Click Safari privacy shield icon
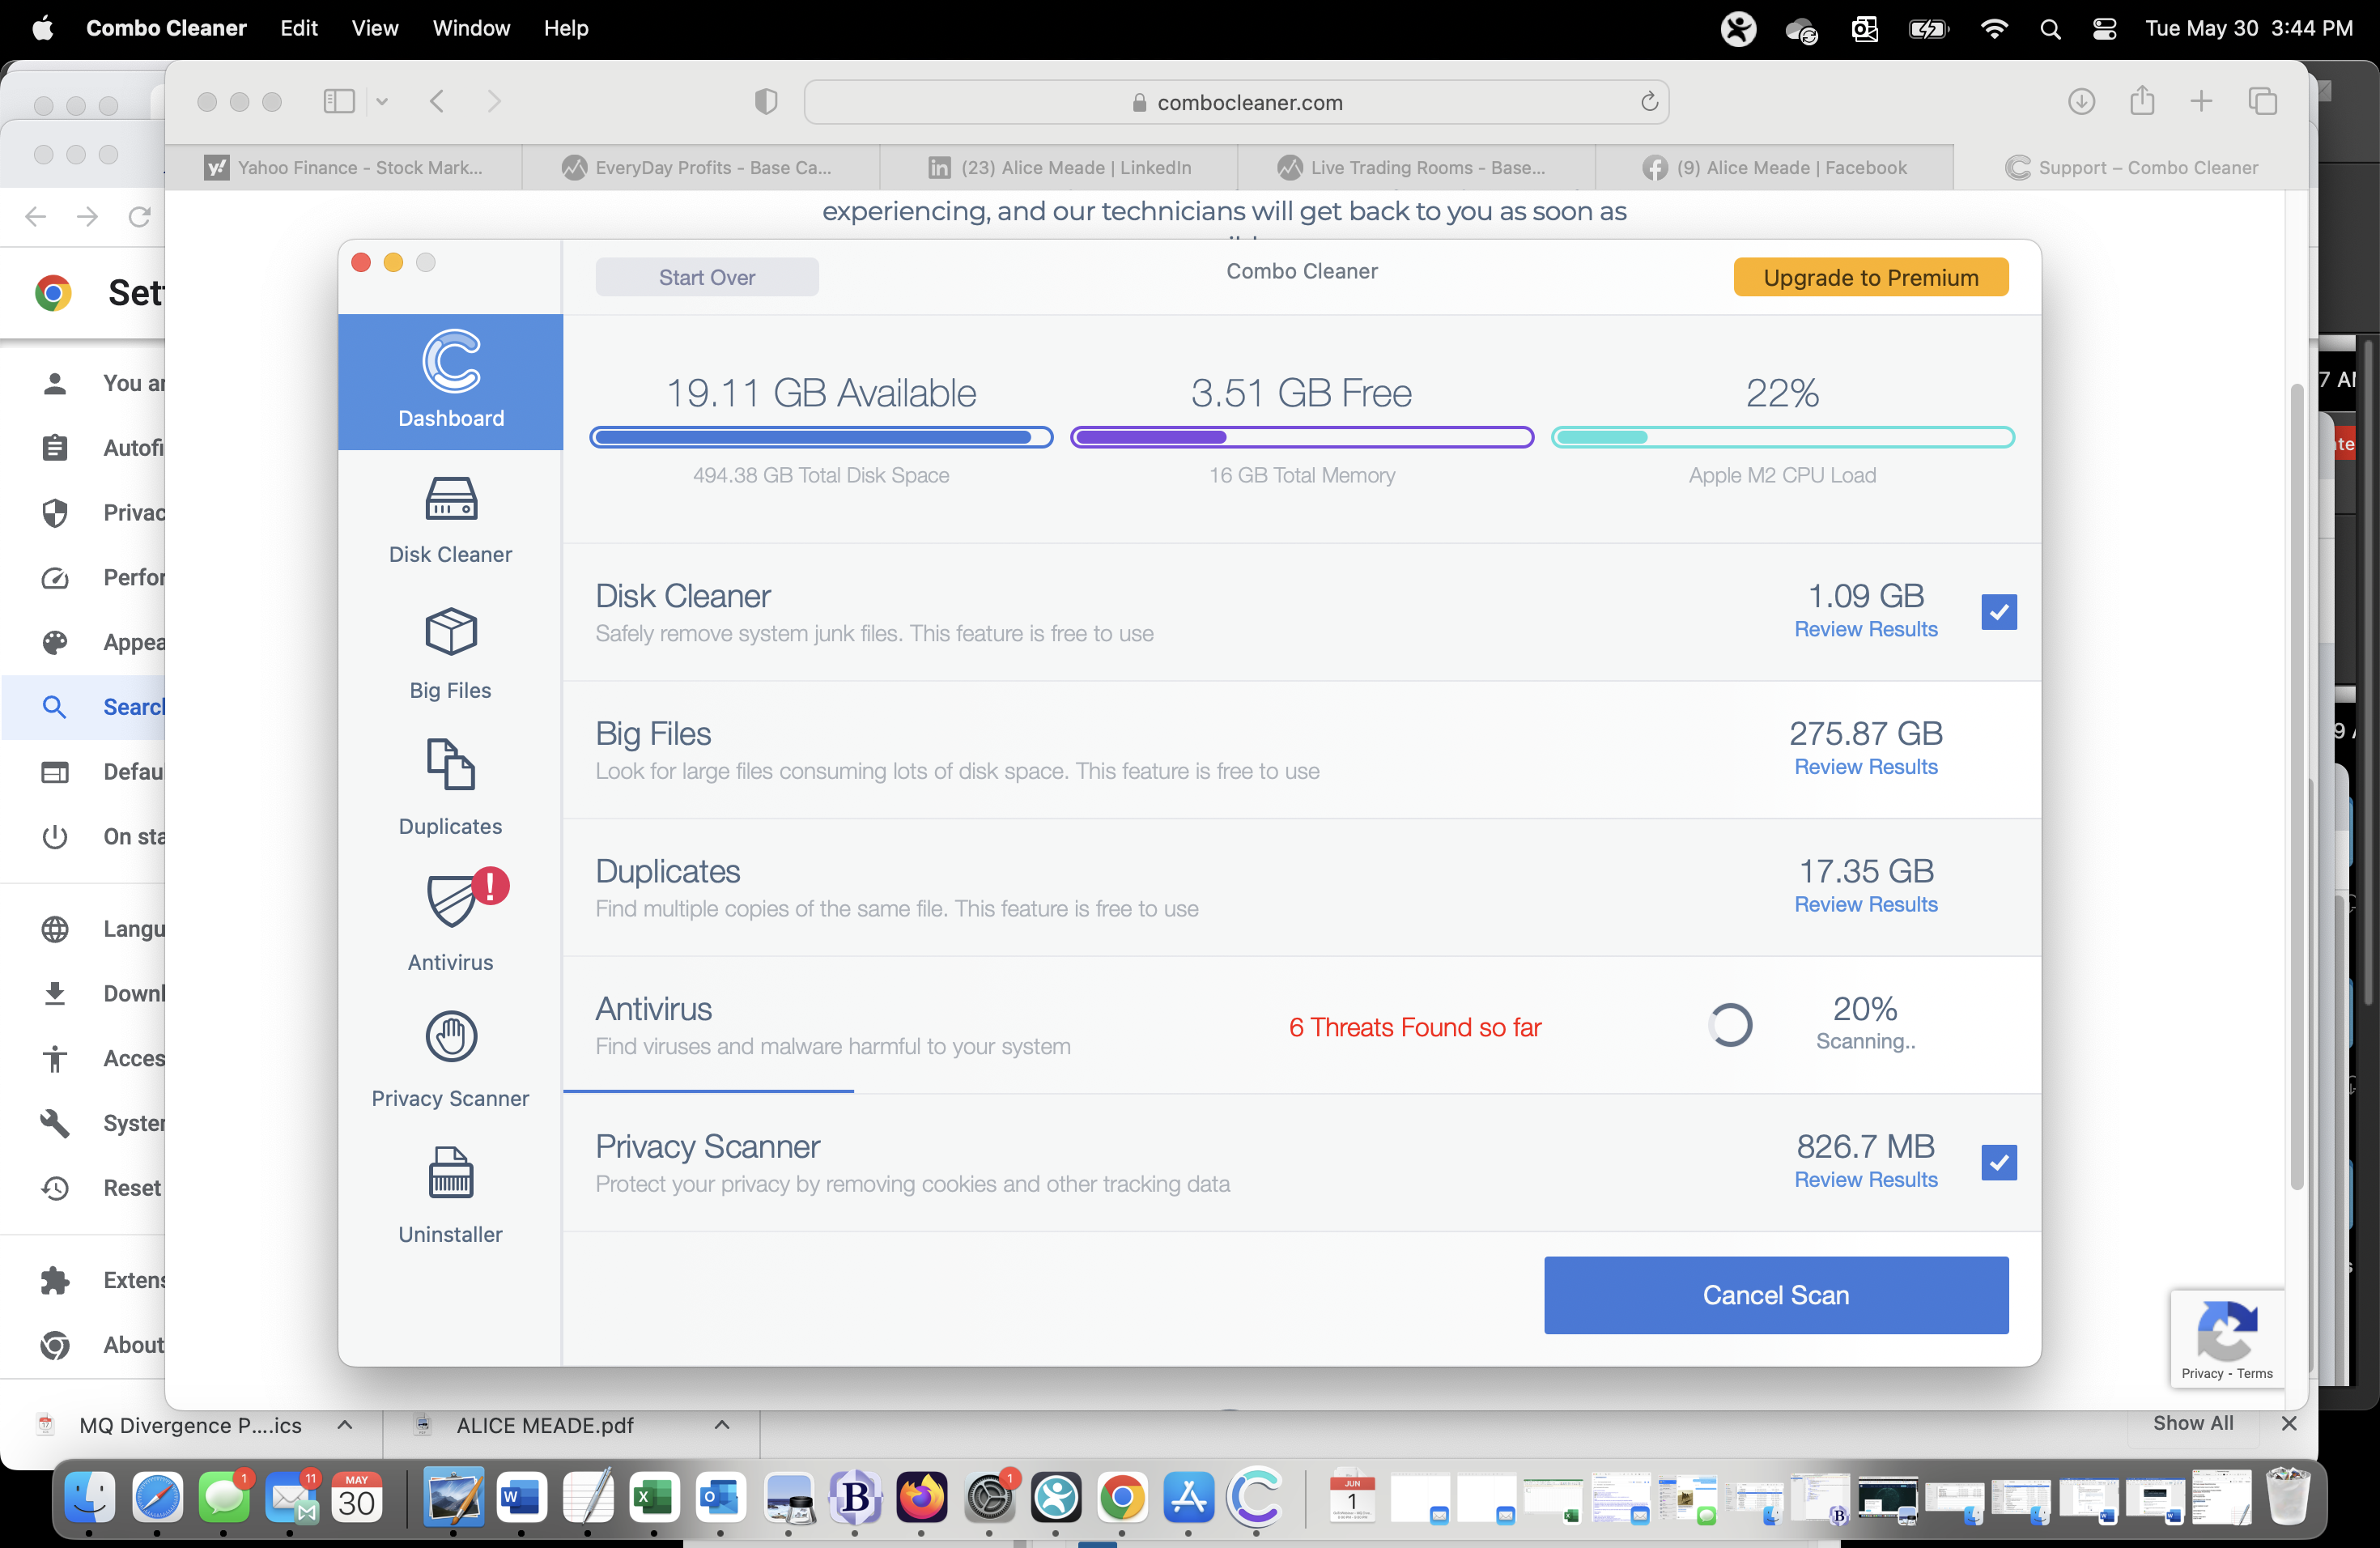The image size is (2380, 1548). click(x=766, y=101)
